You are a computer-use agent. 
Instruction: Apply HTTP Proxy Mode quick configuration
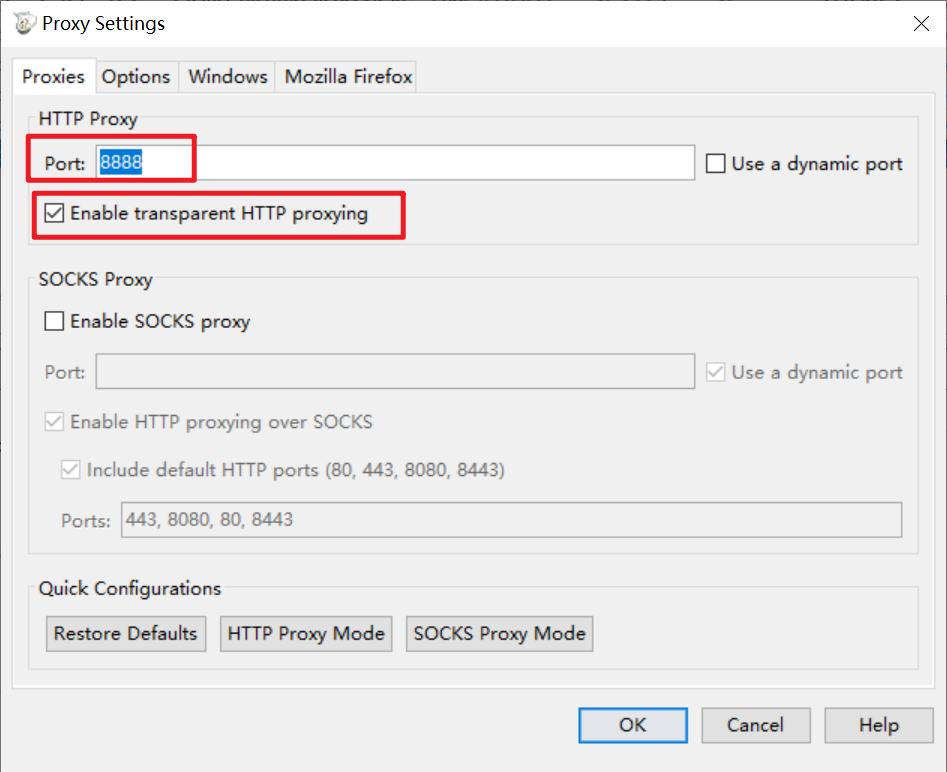pos(306,634)
